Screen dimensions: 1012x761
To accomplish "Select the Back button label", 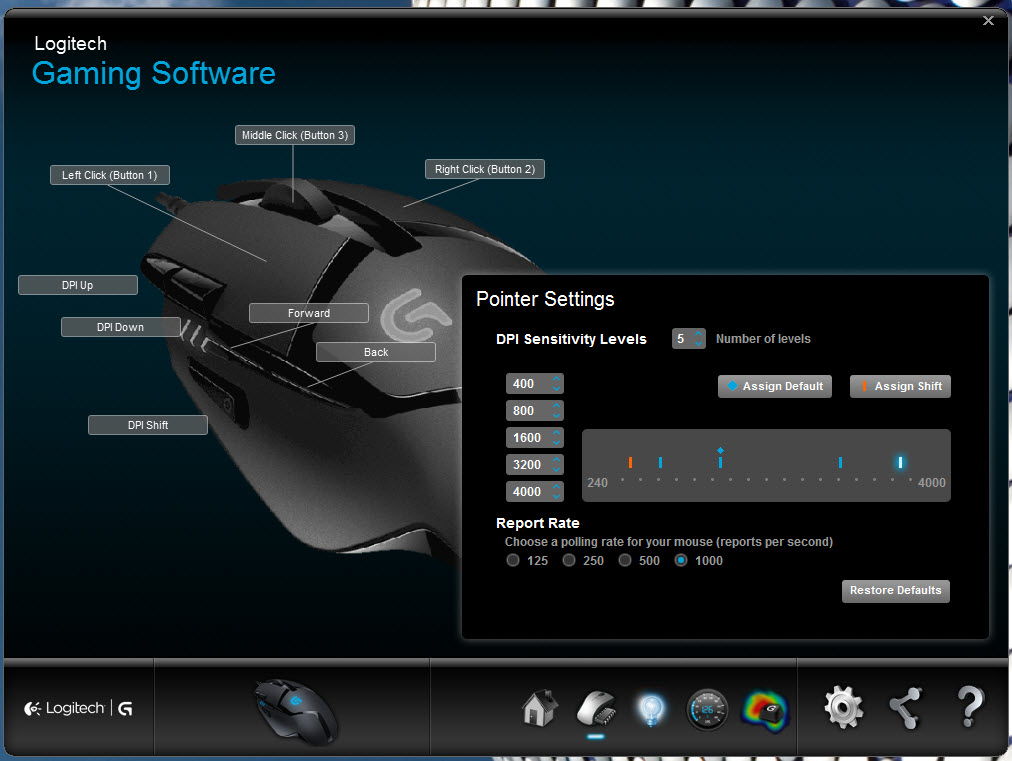I will 376,352.
